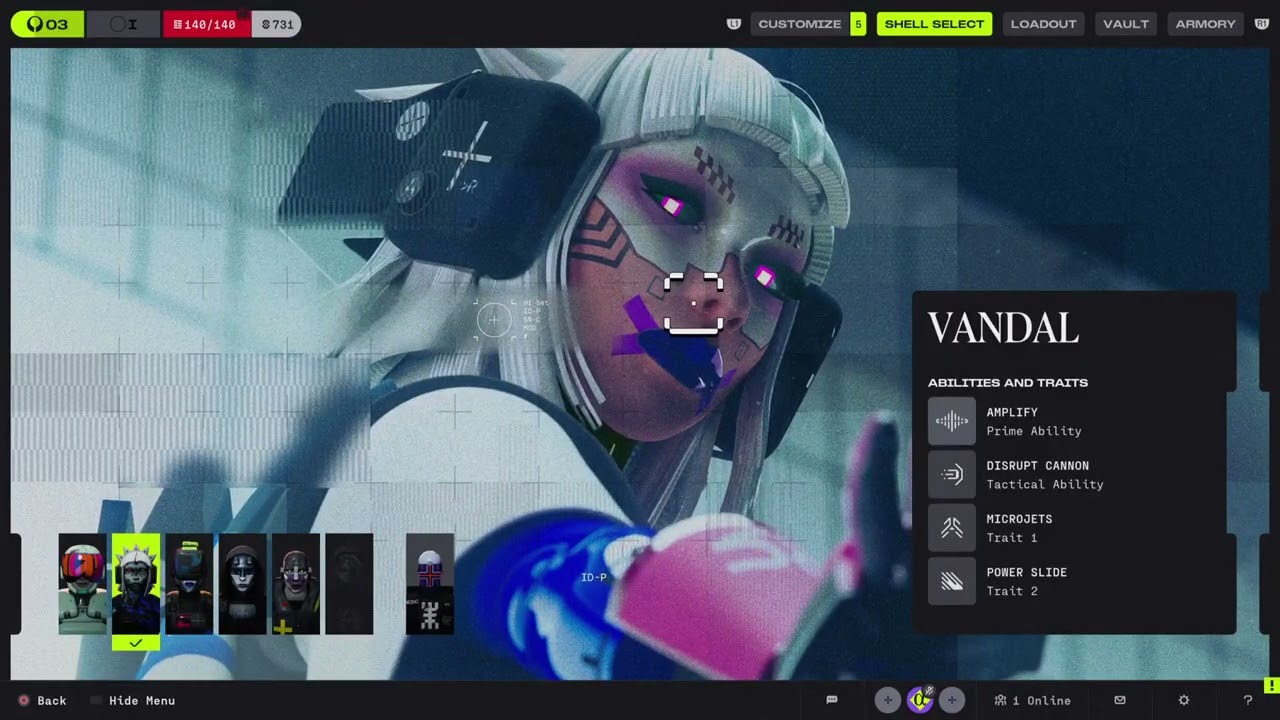1280x720 pixels.
Task: Click the POWER SLIDE trait name
Action: [1026, 572]
